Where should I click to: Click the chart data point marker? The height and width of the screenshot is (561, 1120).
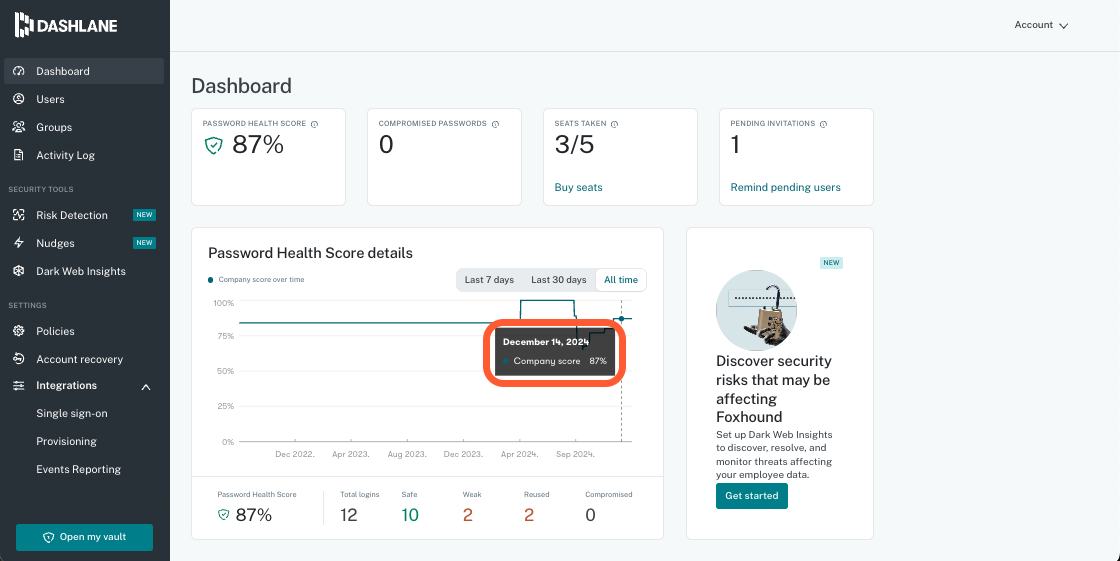pos(621,319)
